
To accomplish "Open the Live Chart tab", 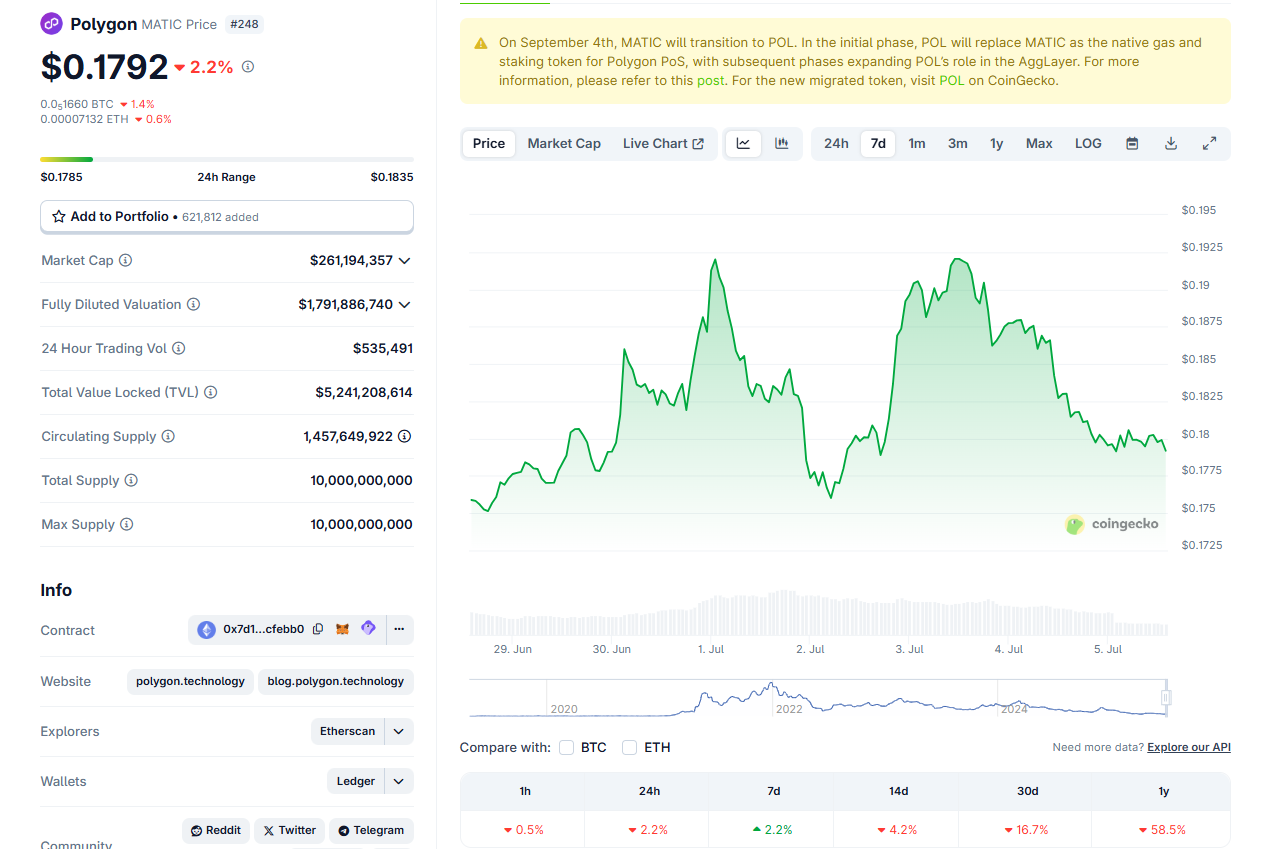I will 663,143.
